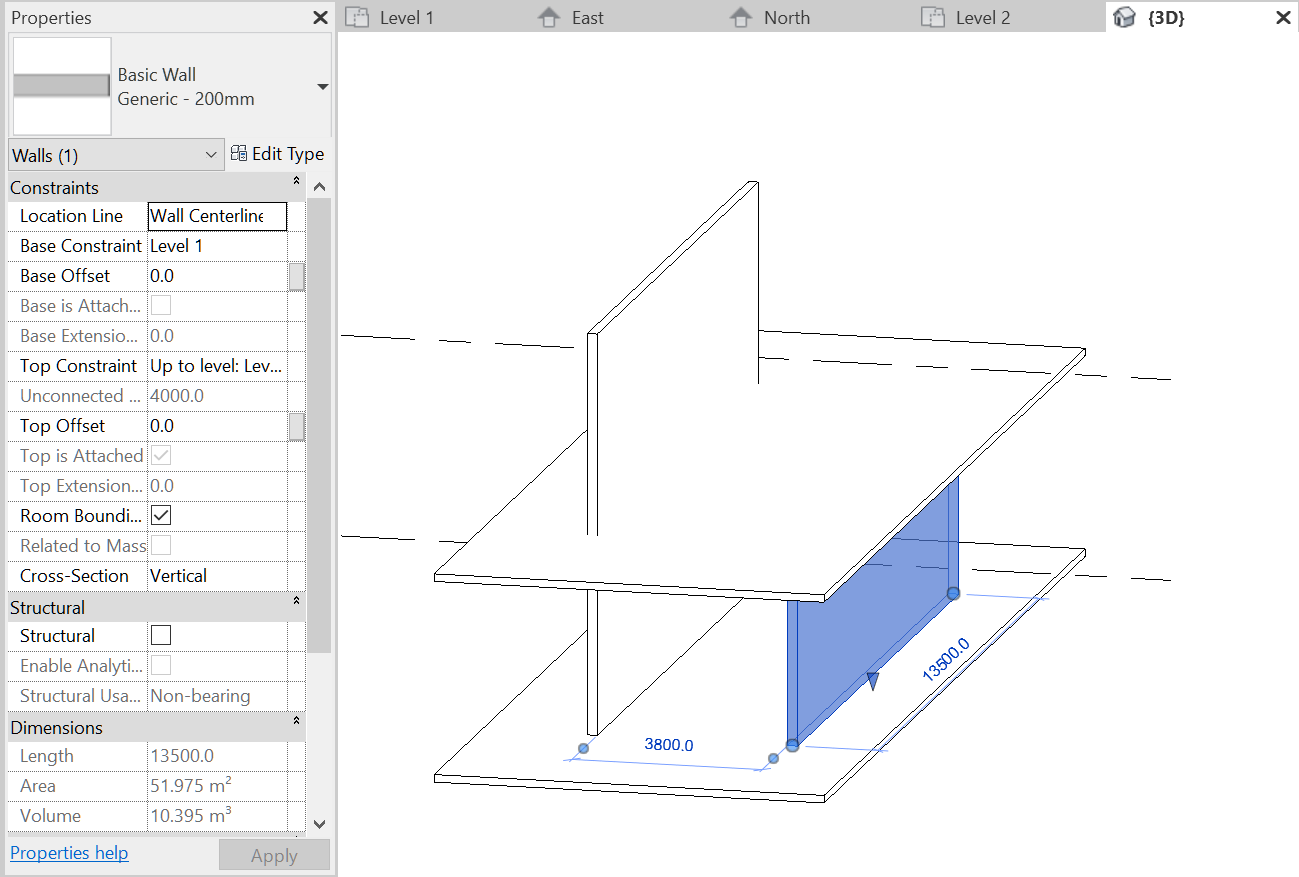
Task: Close the {3D} view tab
Action: [1283, 18]
